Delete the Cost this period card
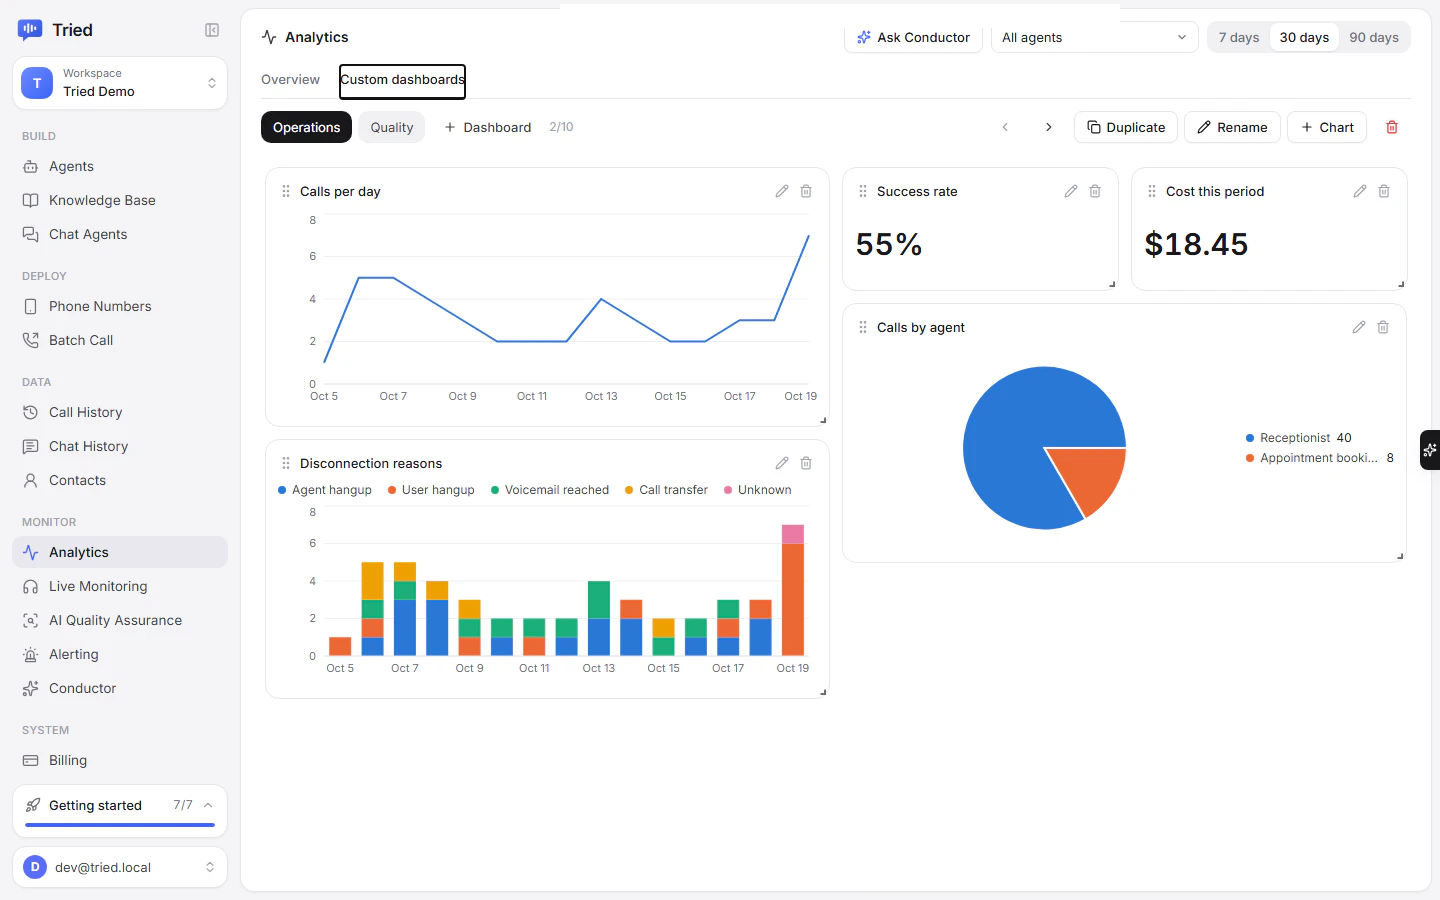 [x=1384, y=191]
